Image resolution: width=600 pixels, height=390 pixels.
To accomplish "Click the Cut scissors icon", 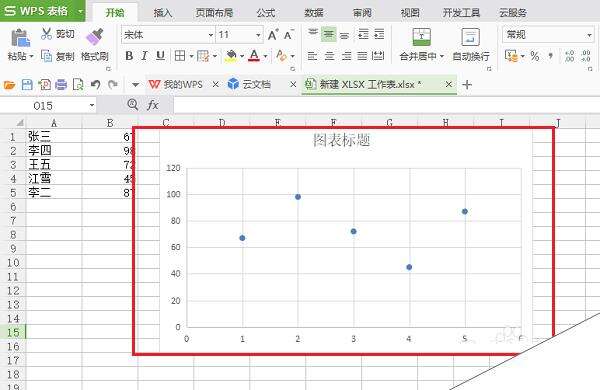I will click(46, 34).
